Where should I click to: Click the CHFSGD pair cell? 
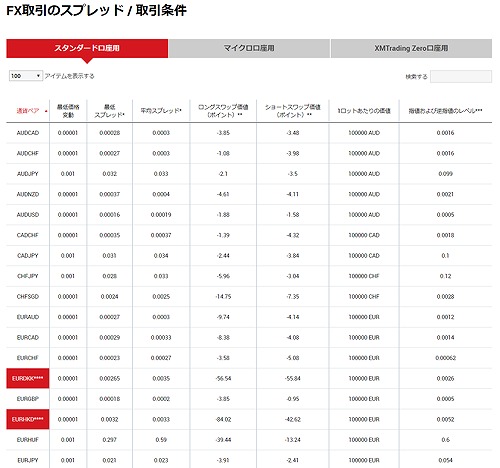pos(28,297)
